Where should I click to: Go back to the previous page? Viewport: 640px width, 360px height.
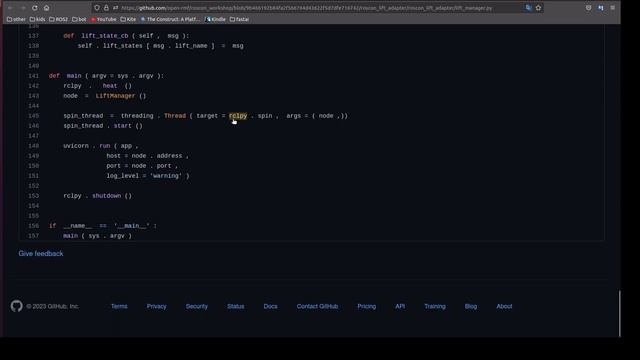(11, 8)
